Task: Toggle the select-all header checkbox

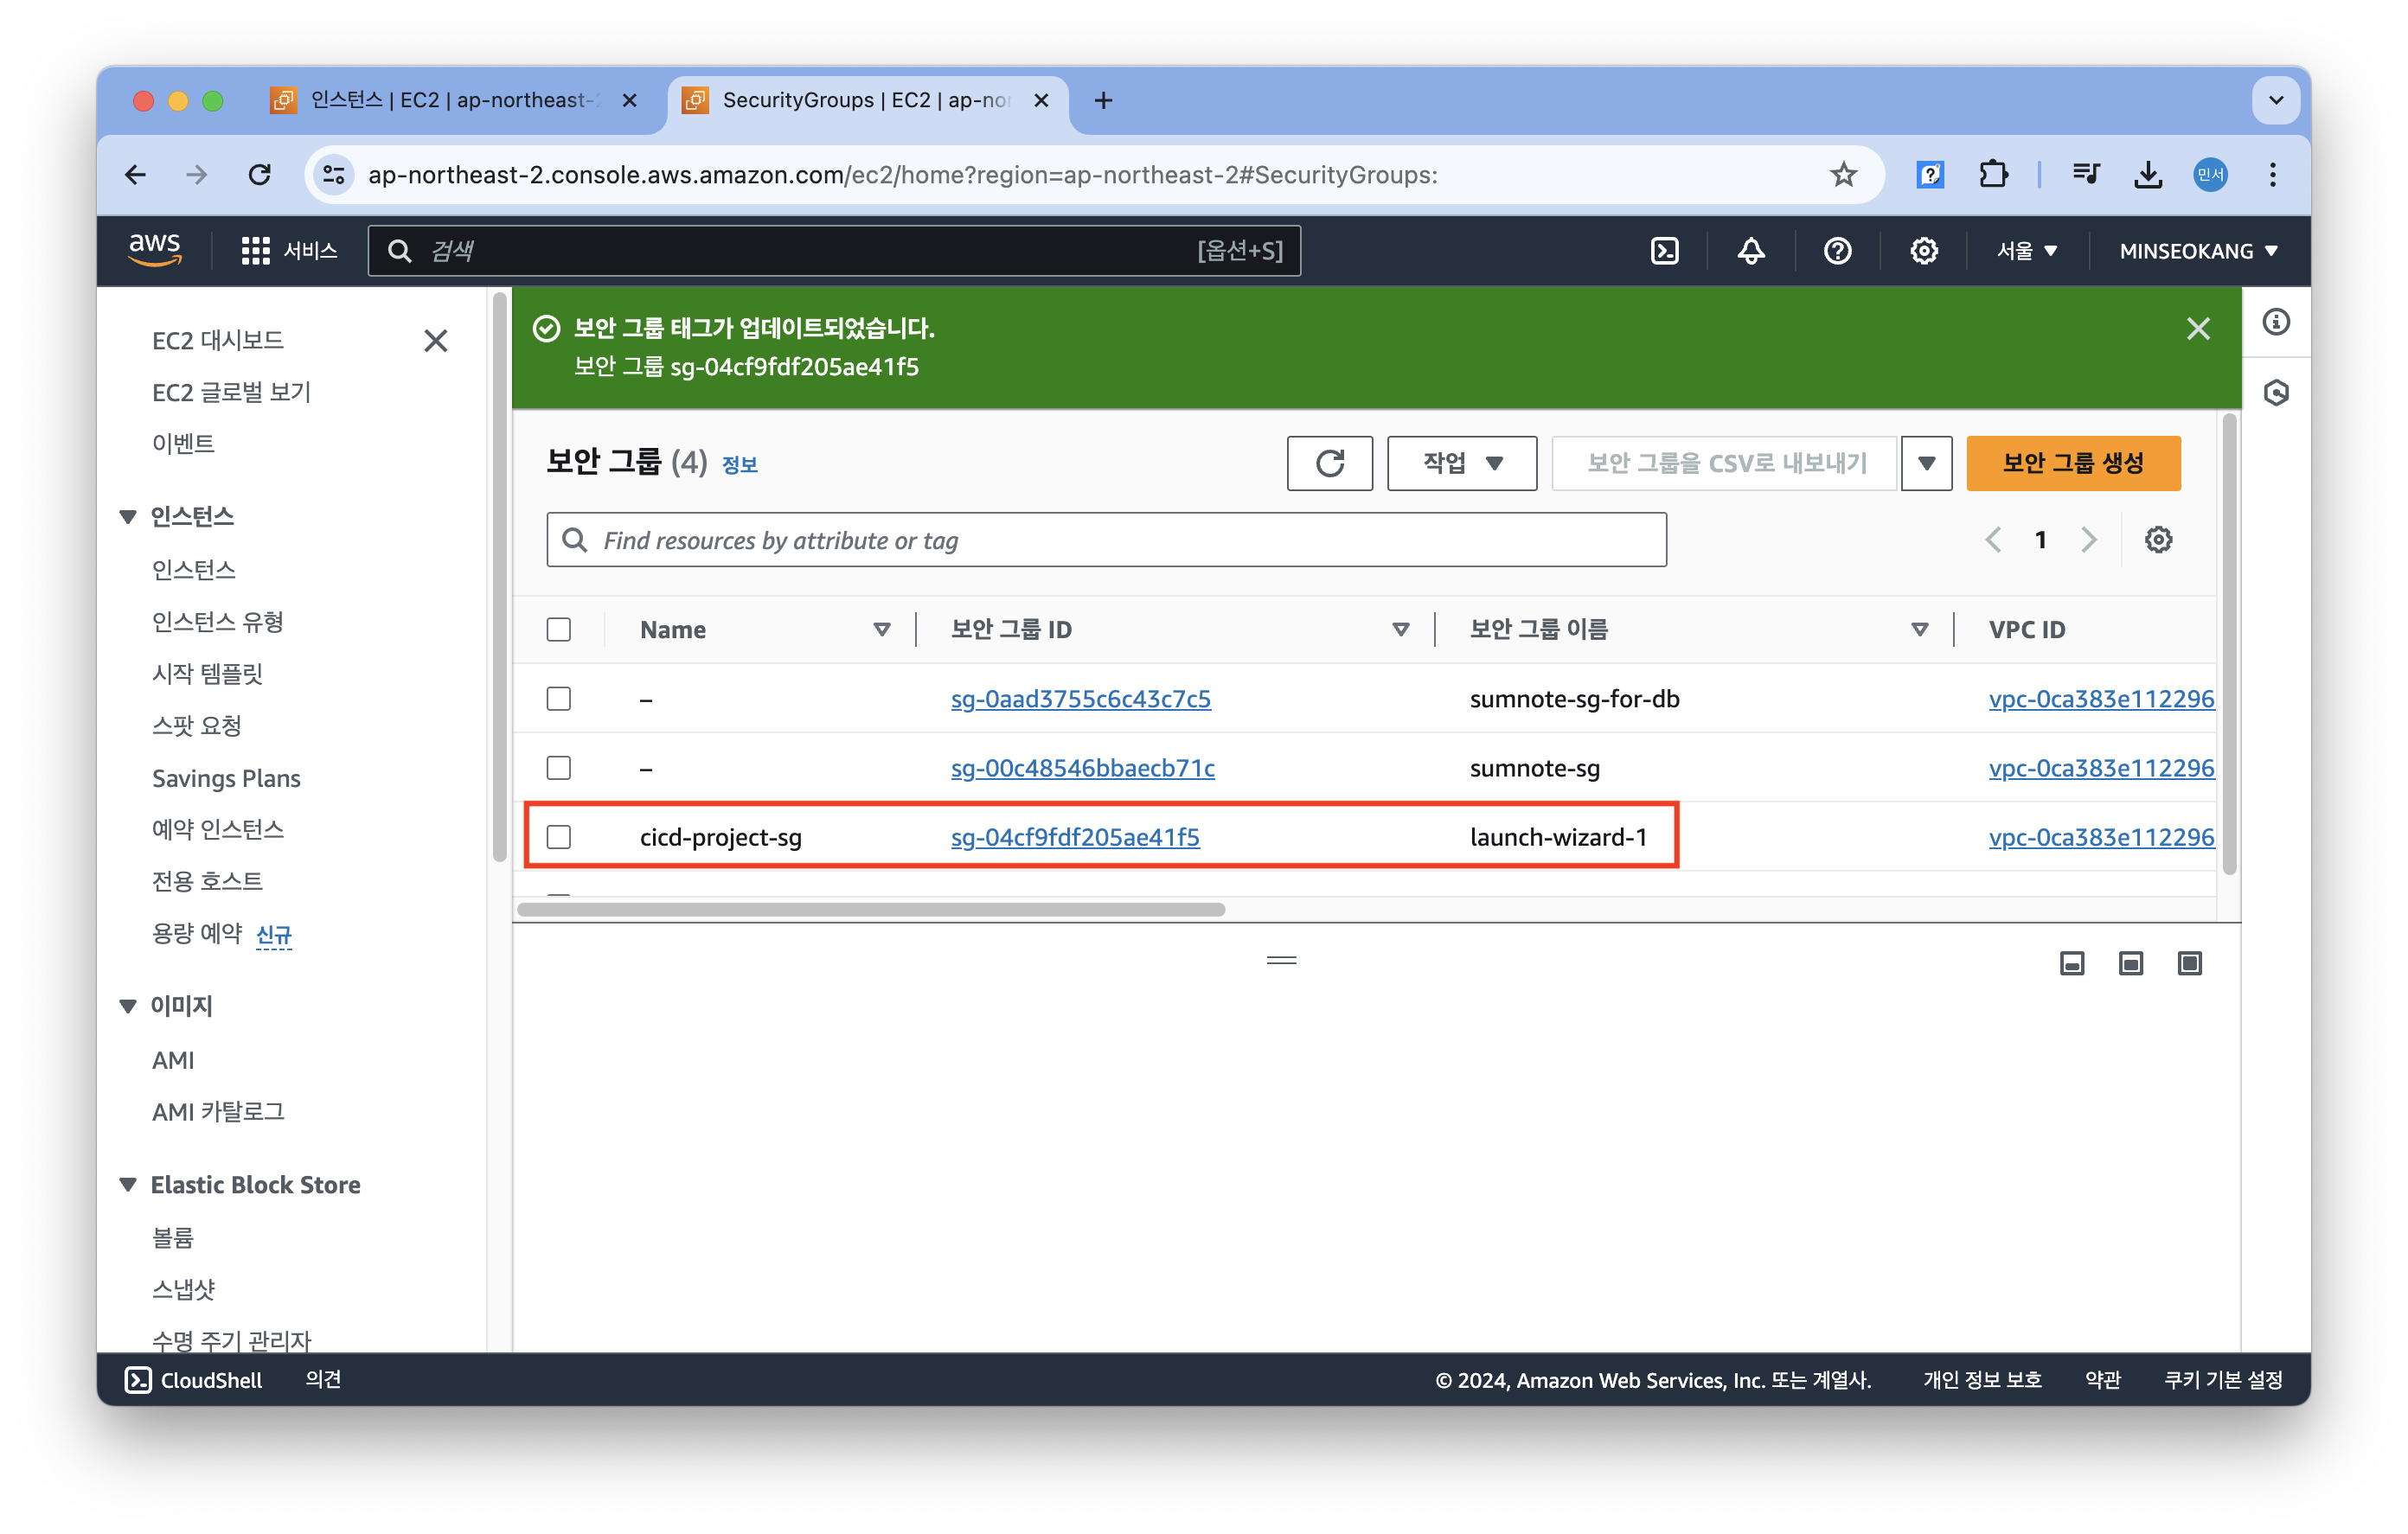Action: 559,630
